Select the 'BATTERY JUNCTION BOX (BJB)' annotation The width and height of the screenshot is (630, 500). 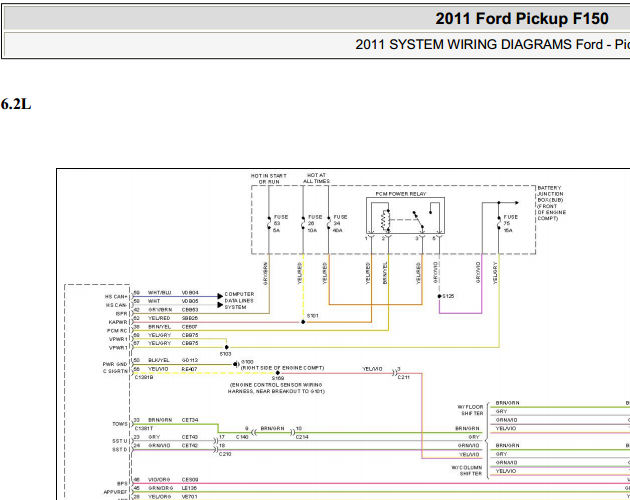(x=551, y=203)
